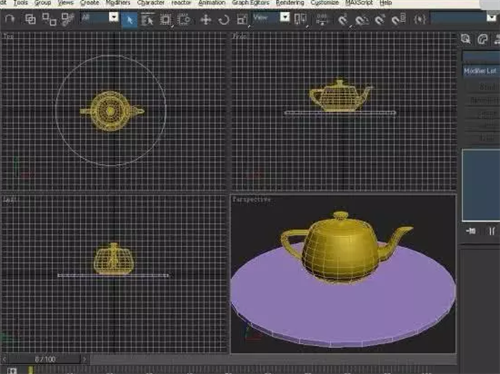
Task: Toggle the Spinner Snap icon
Action: pos(398,19)
